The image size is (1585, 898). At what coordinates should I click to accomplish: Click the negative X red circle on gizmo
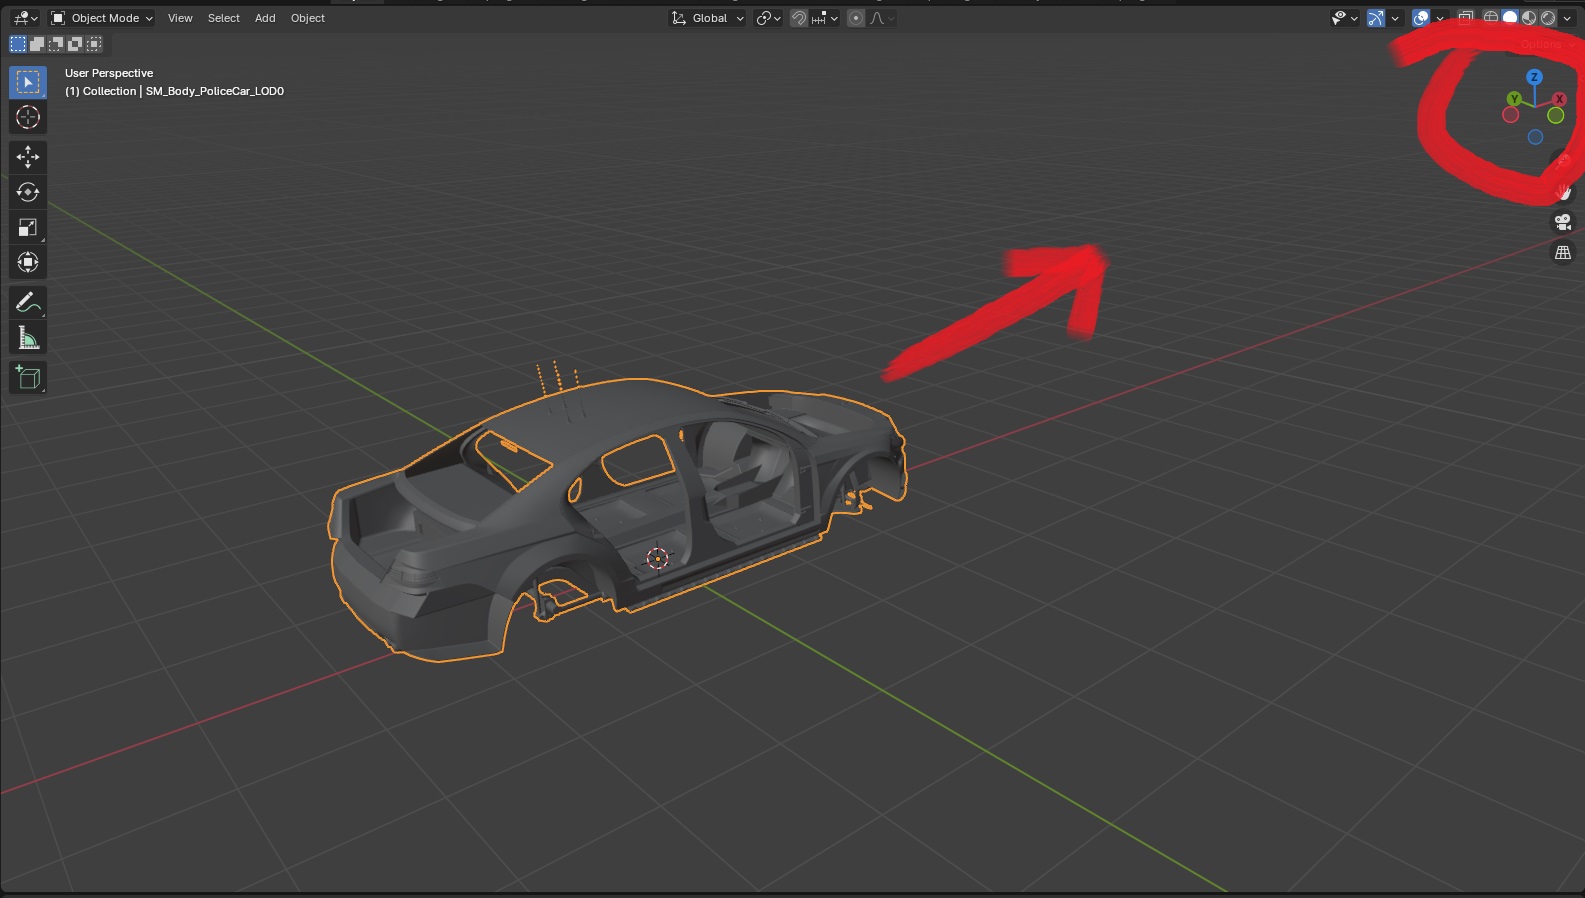[x=1510, y=115]
